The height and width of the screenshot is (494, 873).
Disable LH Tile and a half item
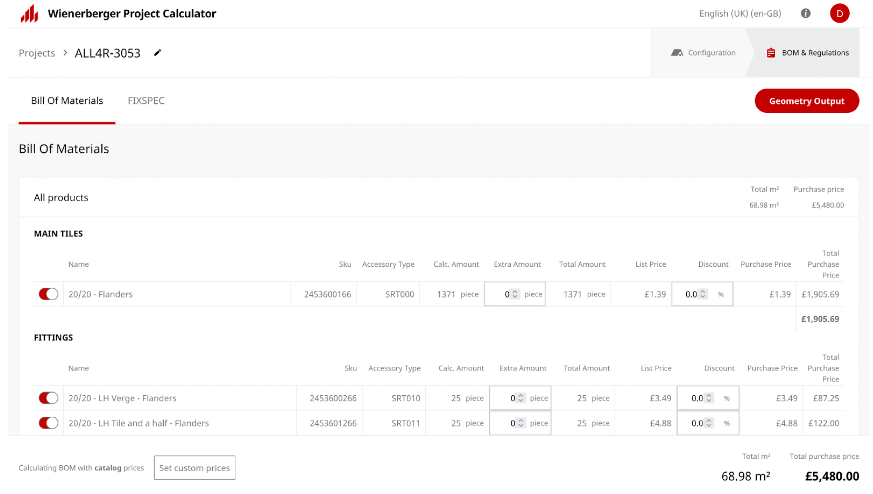click(x=48, y=423)
